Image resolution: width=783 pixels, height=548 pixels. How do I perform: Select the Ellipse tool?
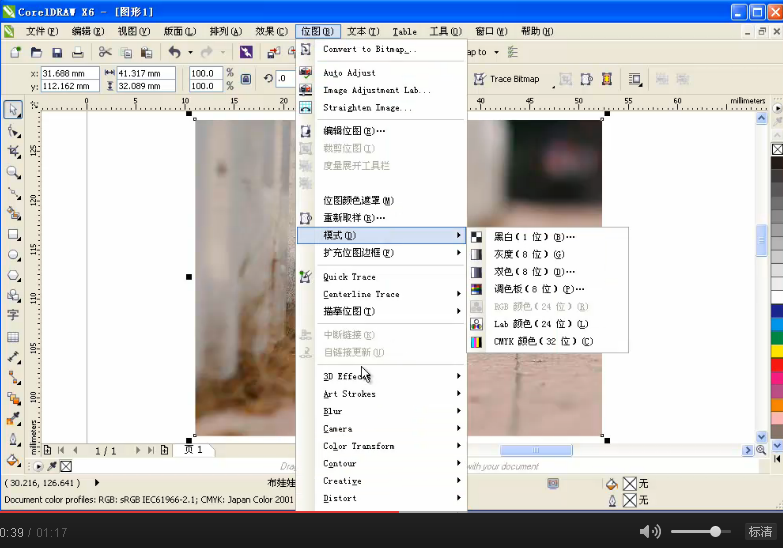(x=13, y=255)
